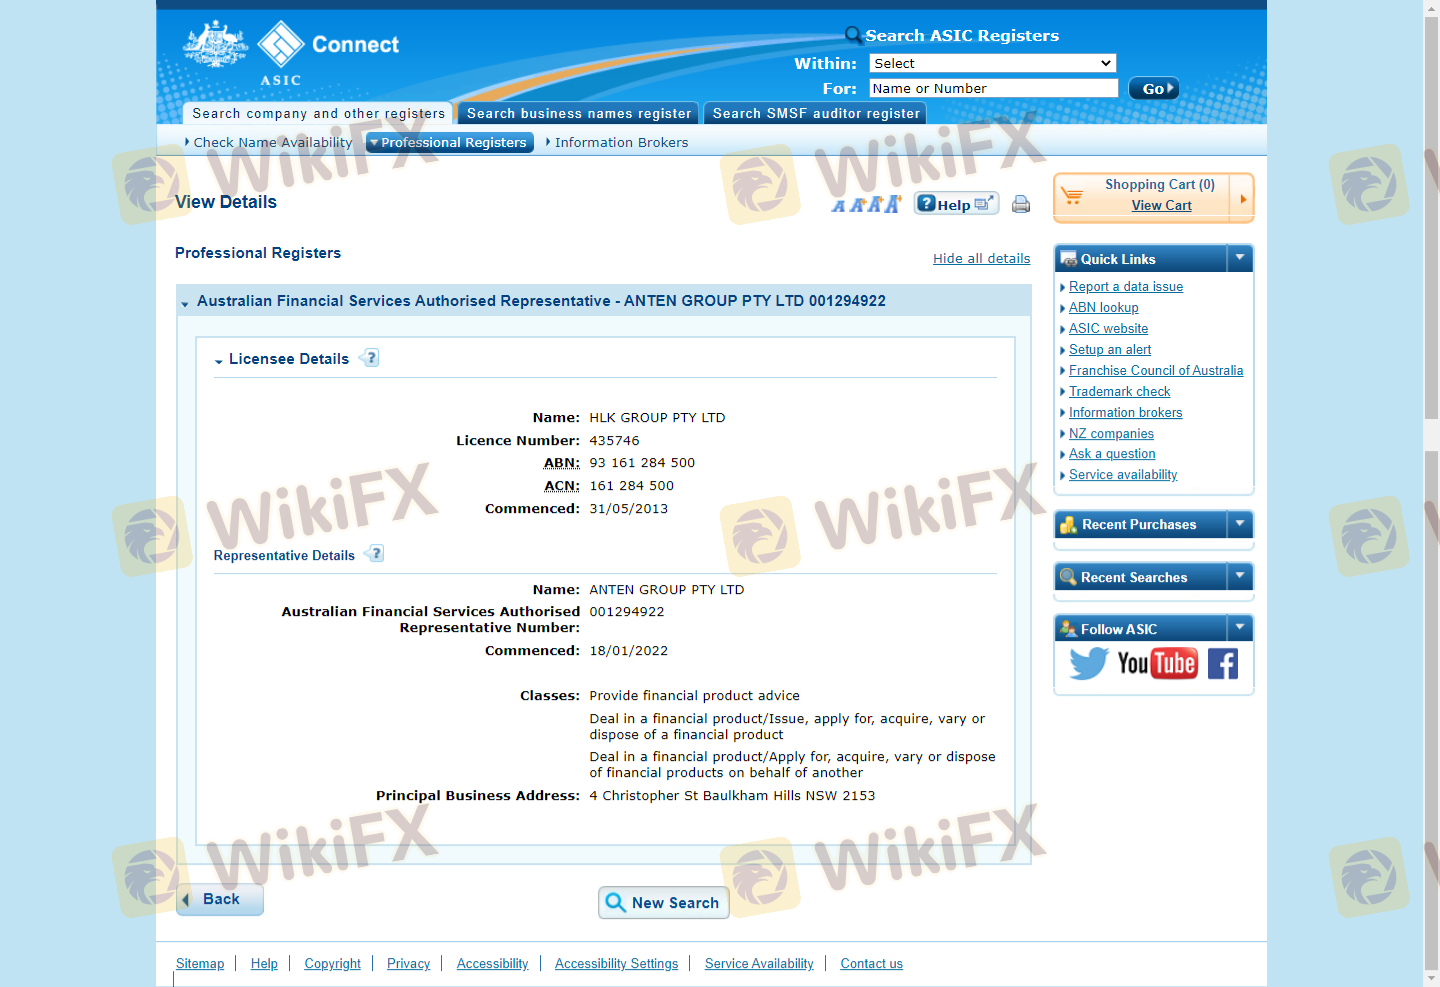Click the font size adjuster icons
This screenshot has height=987, width=1440.
[866, 204]
